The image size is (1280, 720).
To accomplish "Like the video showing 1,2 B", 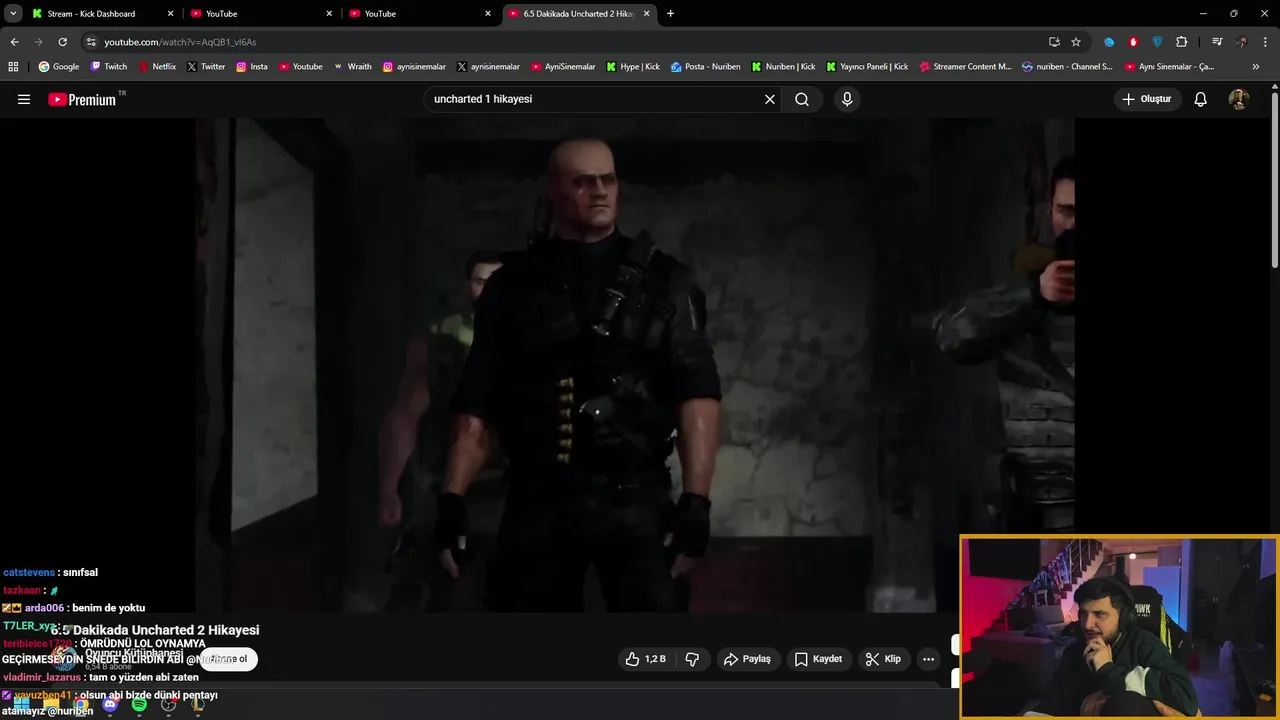I will pyautogui.click(x=646, y=659).
